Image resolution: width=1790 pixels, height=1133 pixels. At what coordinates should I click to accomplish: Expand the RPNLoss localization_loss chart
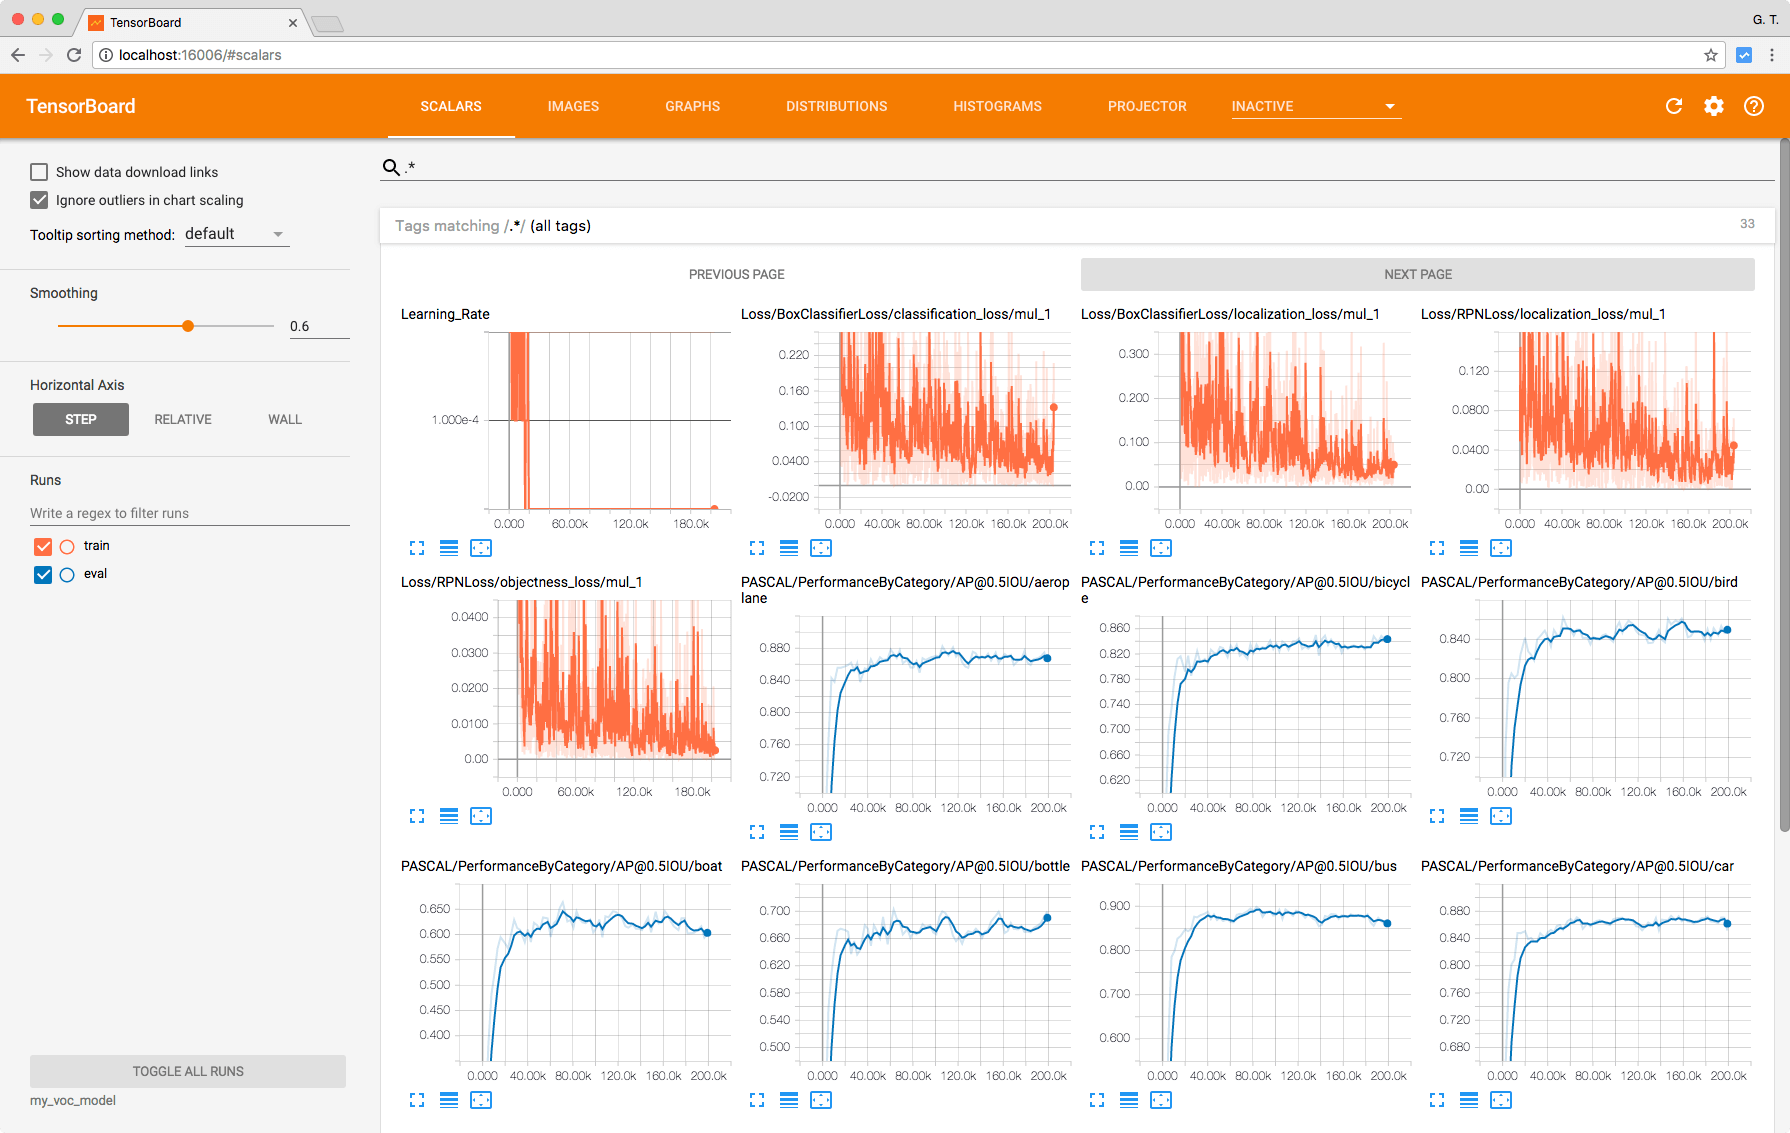pos(1437,548)
